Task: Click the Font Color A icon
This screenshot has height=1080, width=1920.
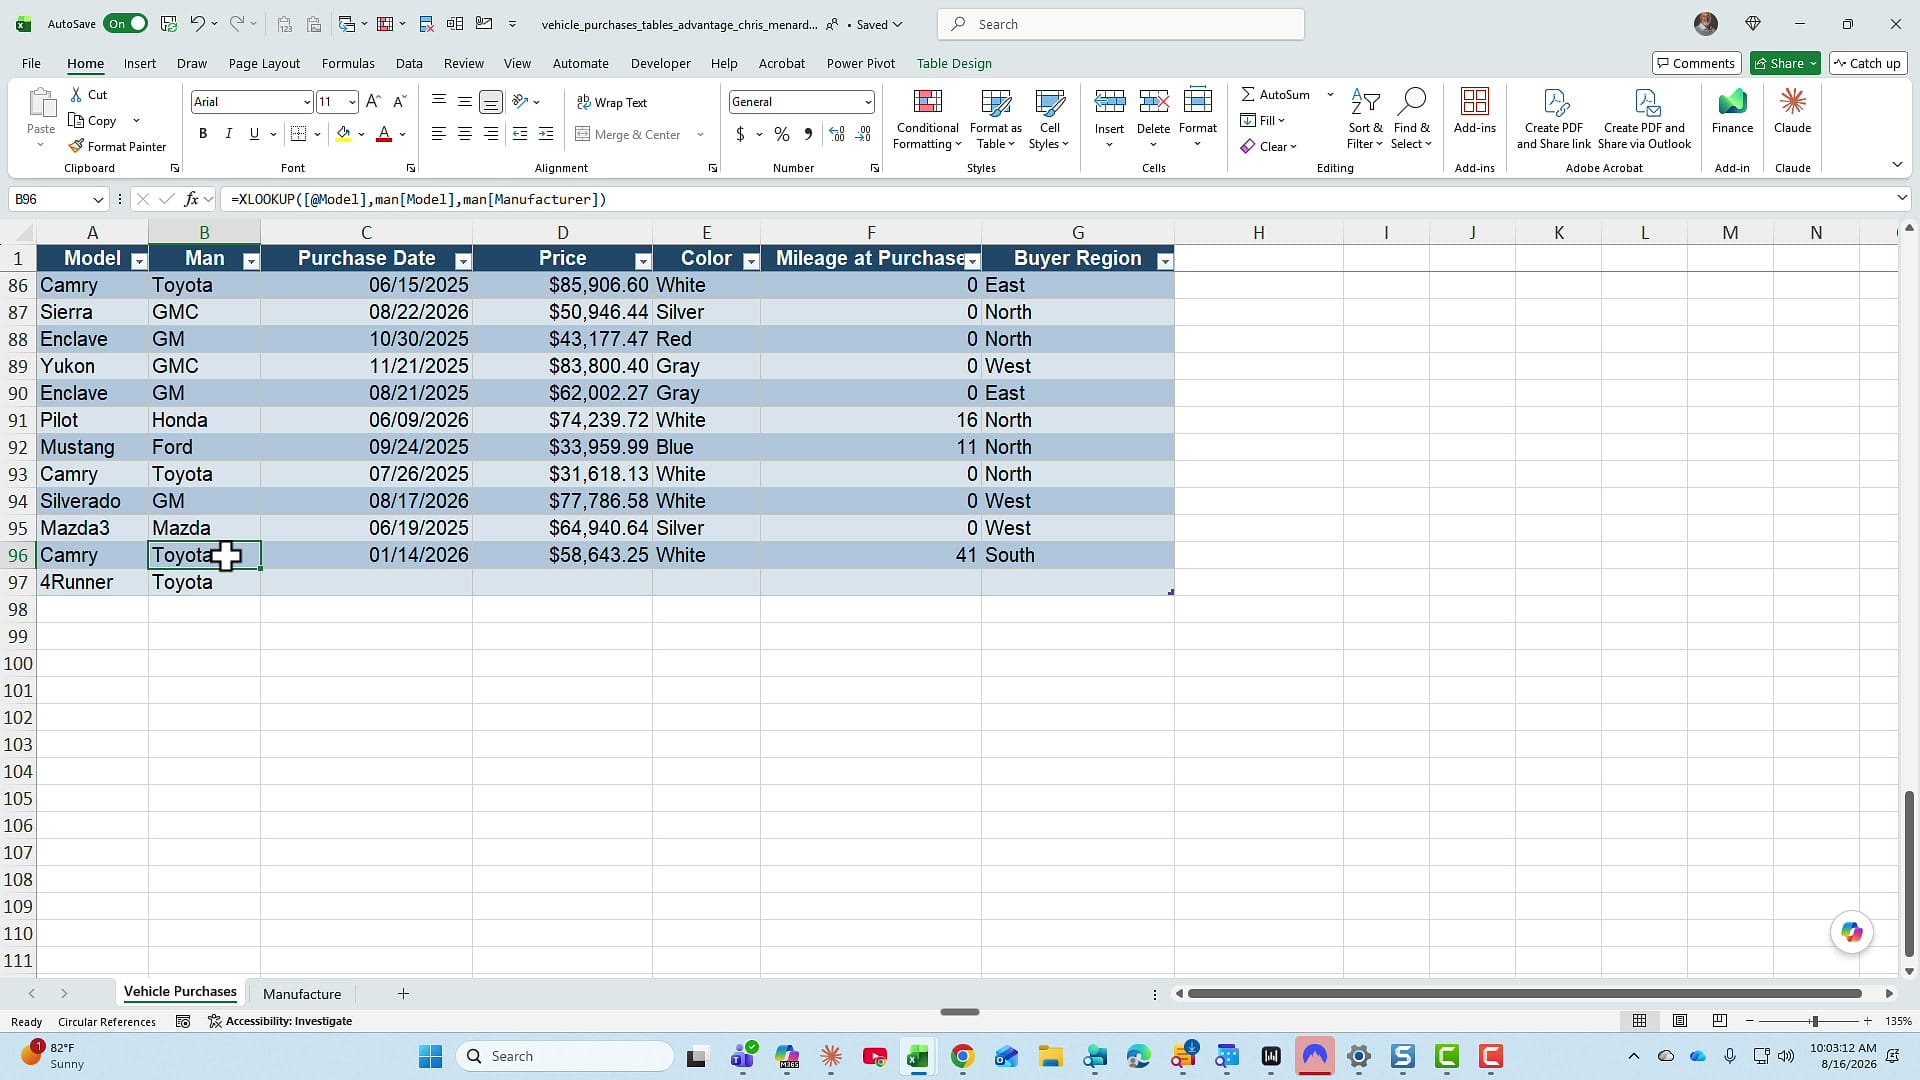Action: (384, 134)
